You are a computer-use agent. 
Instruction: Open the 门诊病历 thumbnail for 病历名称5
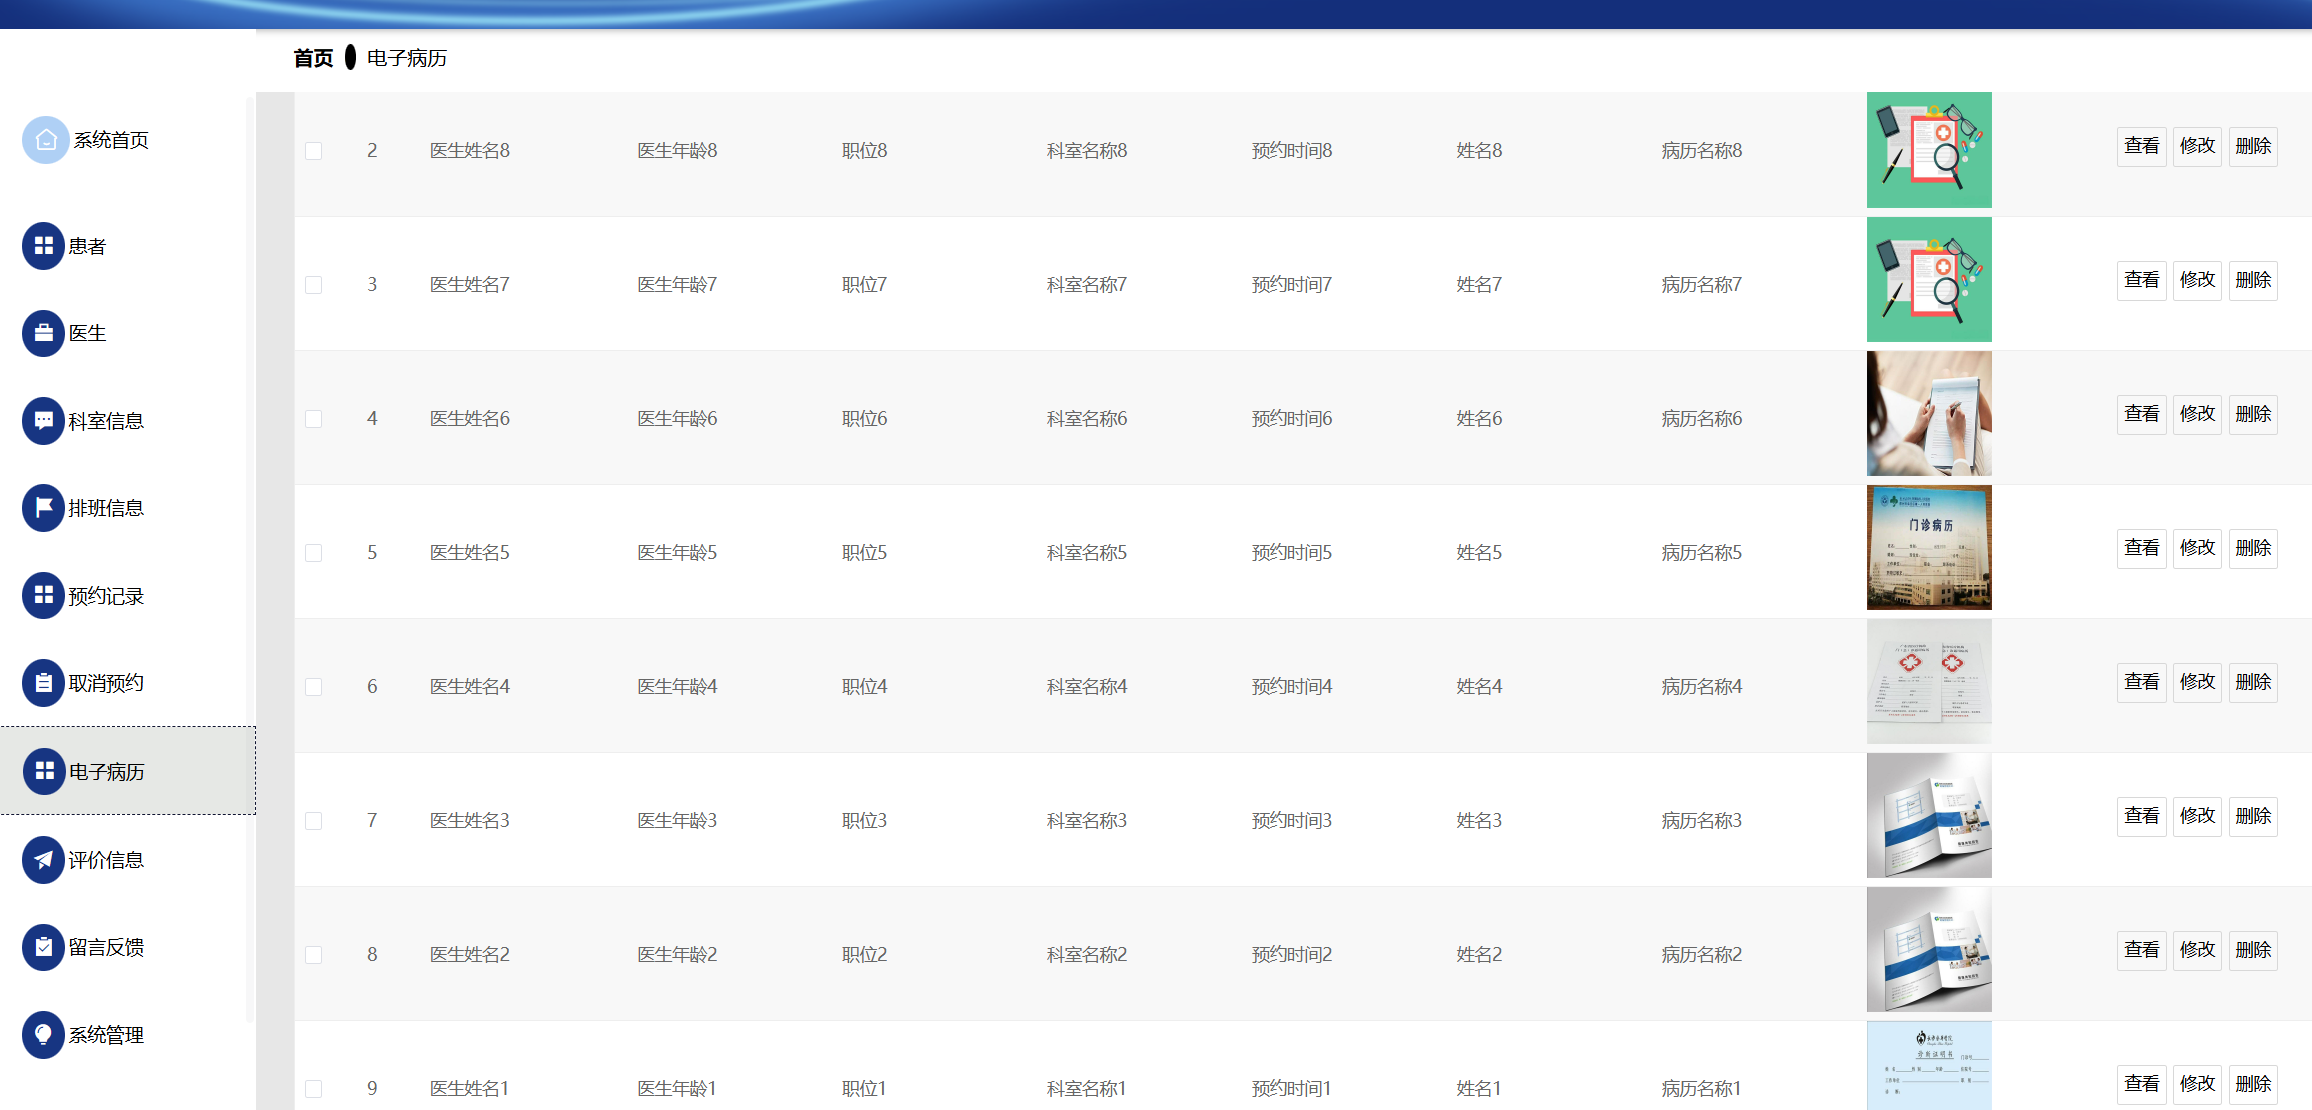click(x=1929, y=547)
